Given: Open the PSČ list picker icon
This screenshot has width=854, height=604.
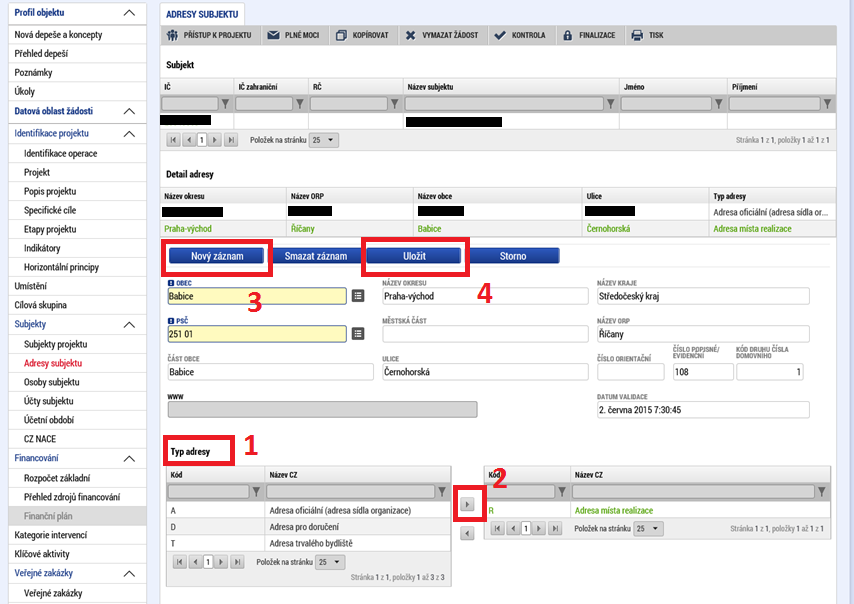Looking at the screenshot, I should (358, 333).
